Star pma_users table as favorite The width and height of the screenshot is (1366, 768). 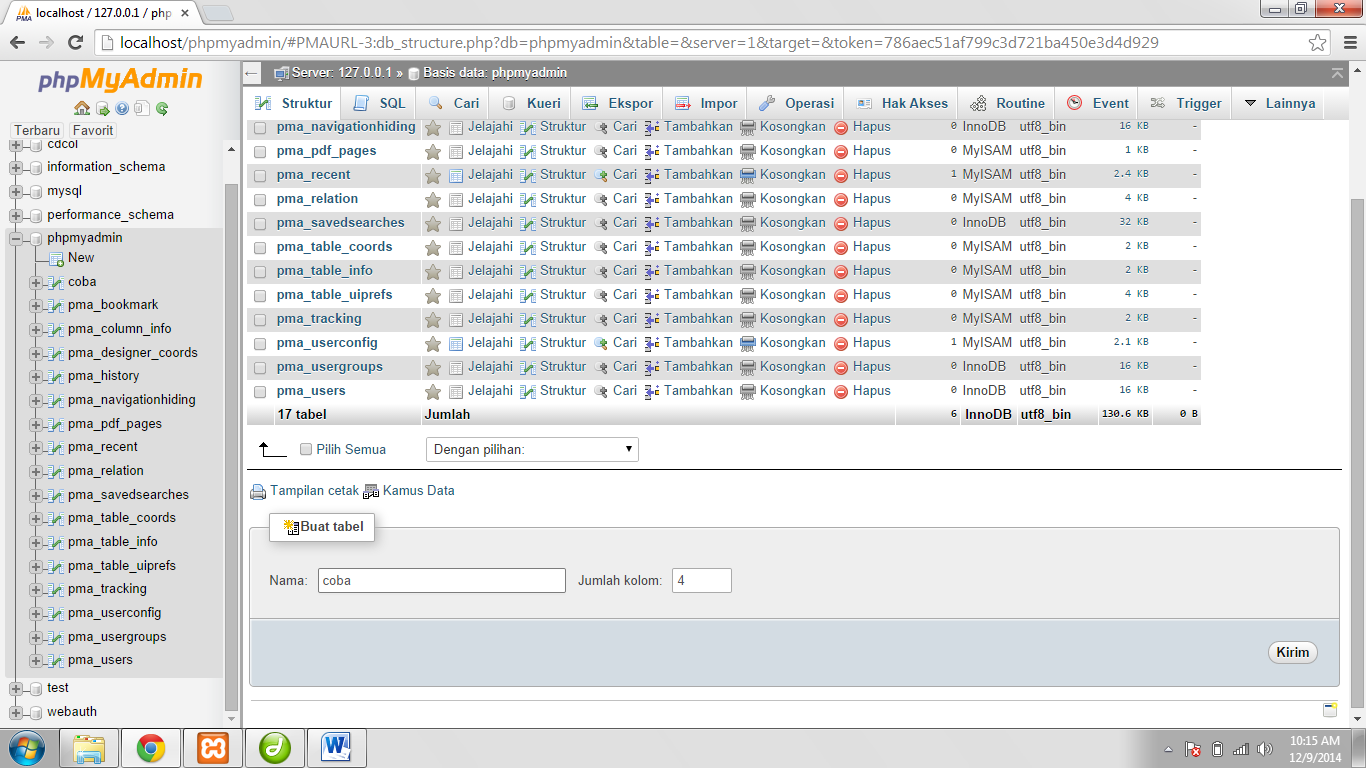click(x=433, y=391)
